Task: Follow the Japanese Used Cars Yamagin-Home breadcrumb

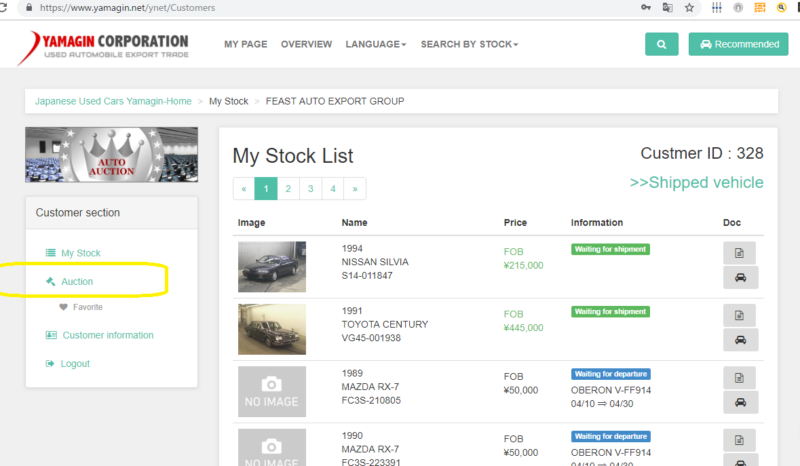Action: pyautogui.click(x=113, y=101)
